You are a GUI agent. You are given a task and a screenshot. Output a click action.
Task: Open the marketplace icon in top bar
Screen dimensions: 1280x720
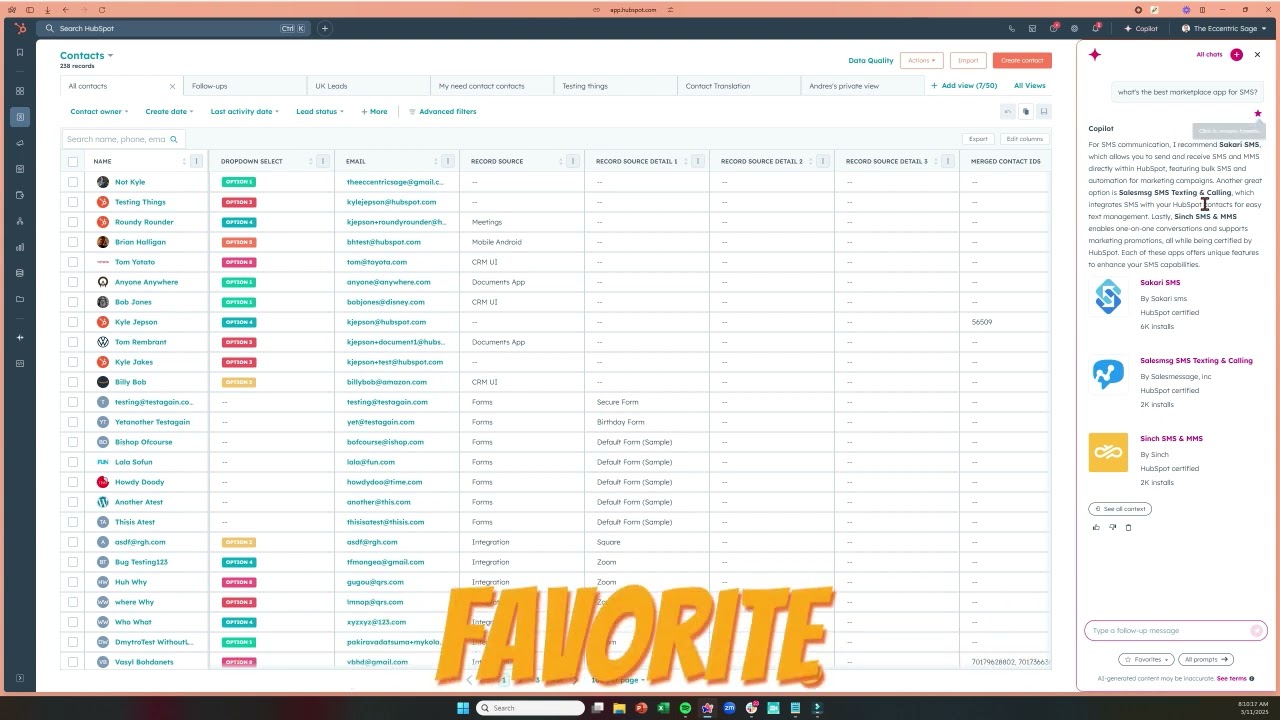tap(1033, 29)
